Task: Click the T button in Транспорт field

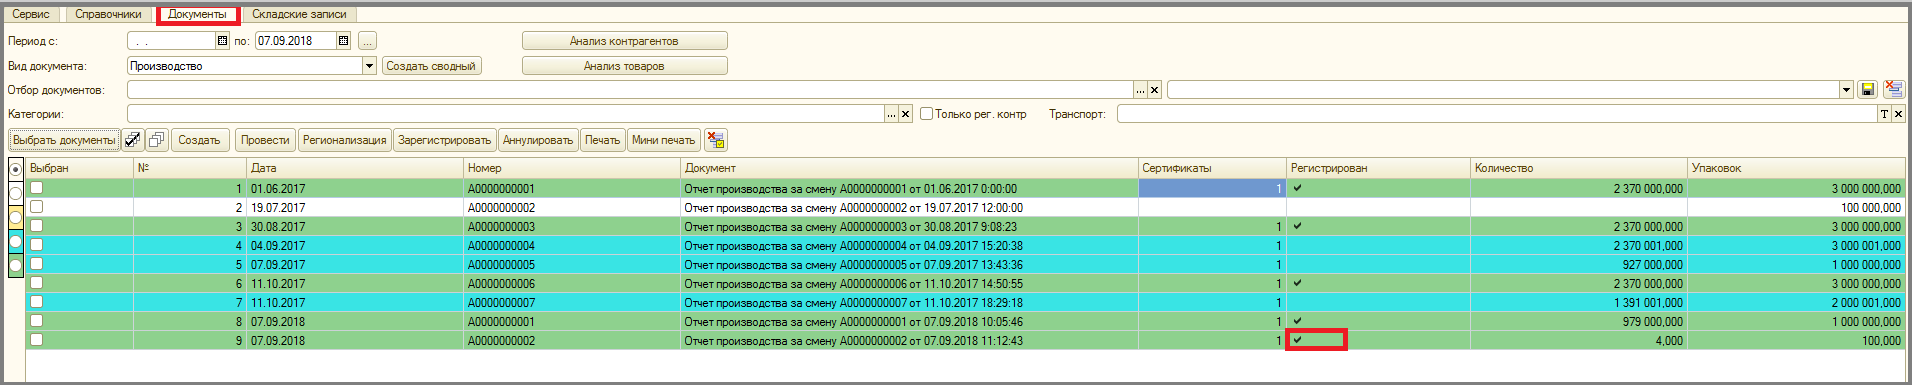Action: (1884, 114)
